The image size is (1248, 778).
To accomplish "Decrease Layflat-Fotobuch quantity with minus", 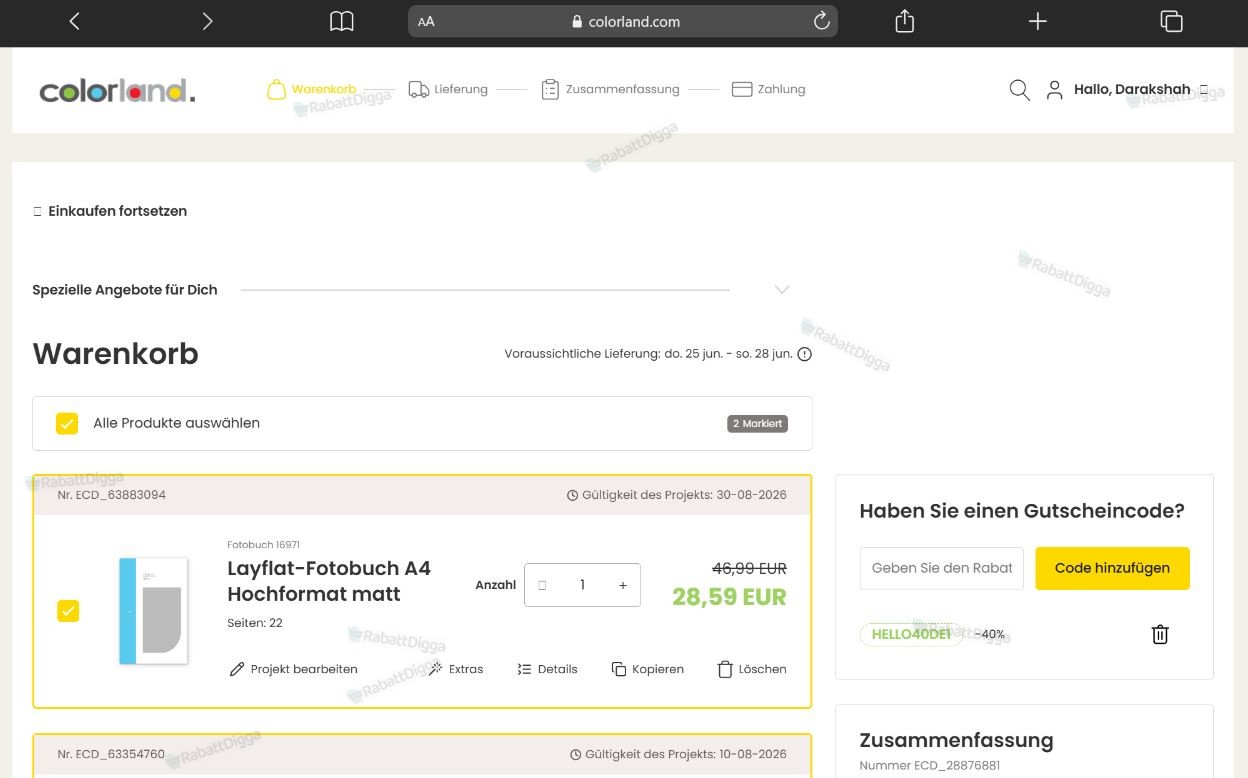I will 542,585.
